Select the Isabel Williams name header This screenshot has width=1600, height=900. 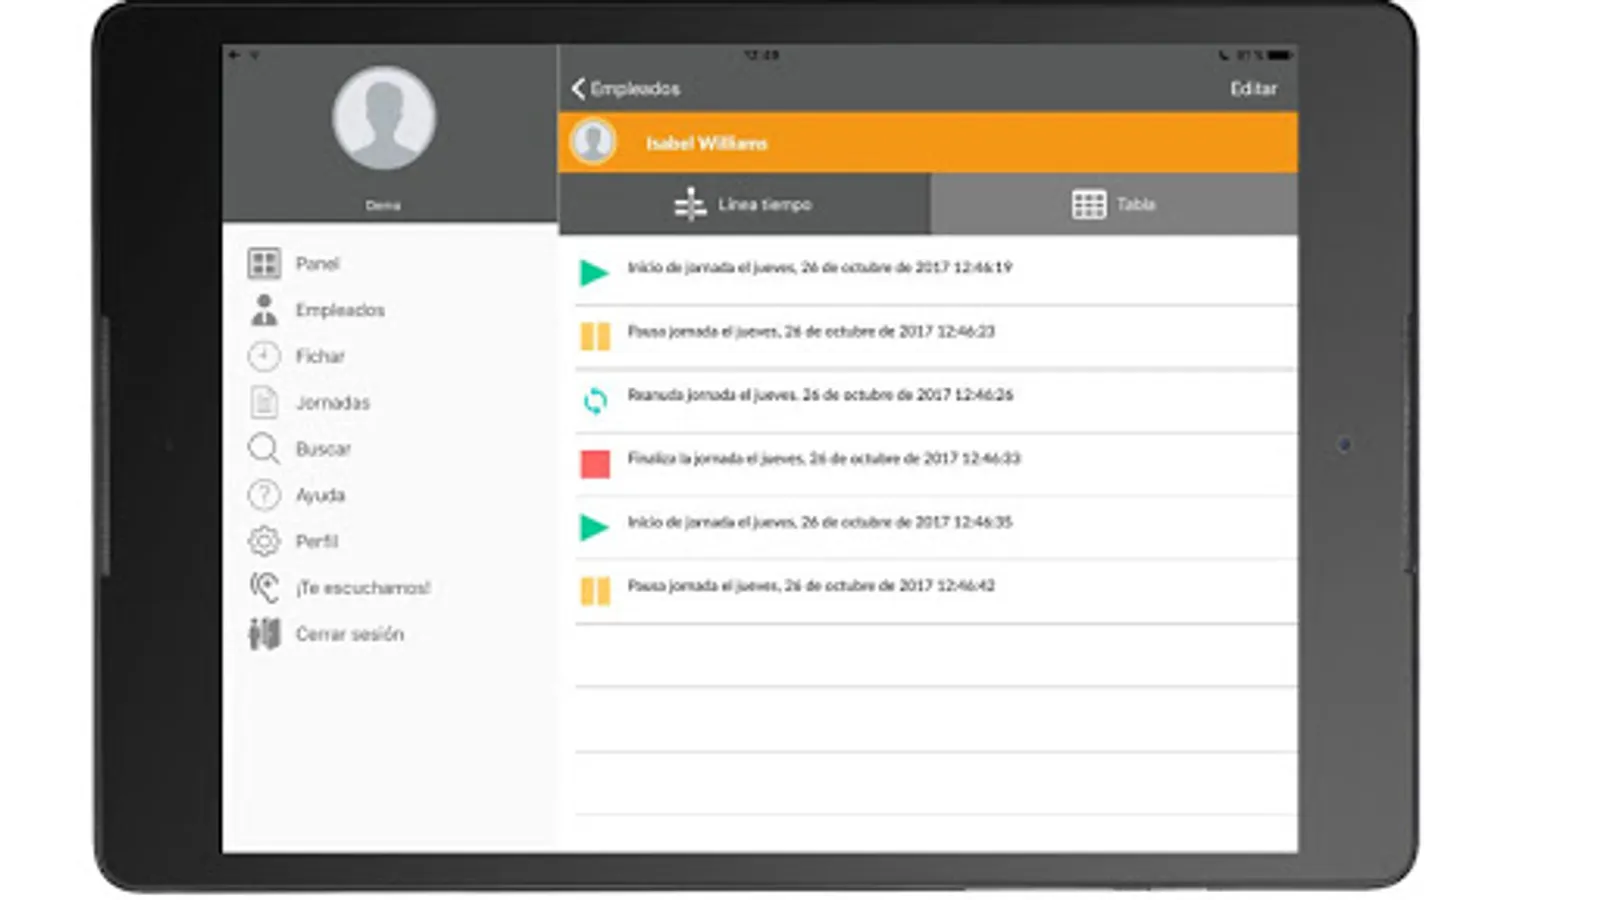(x=706, y=144)
